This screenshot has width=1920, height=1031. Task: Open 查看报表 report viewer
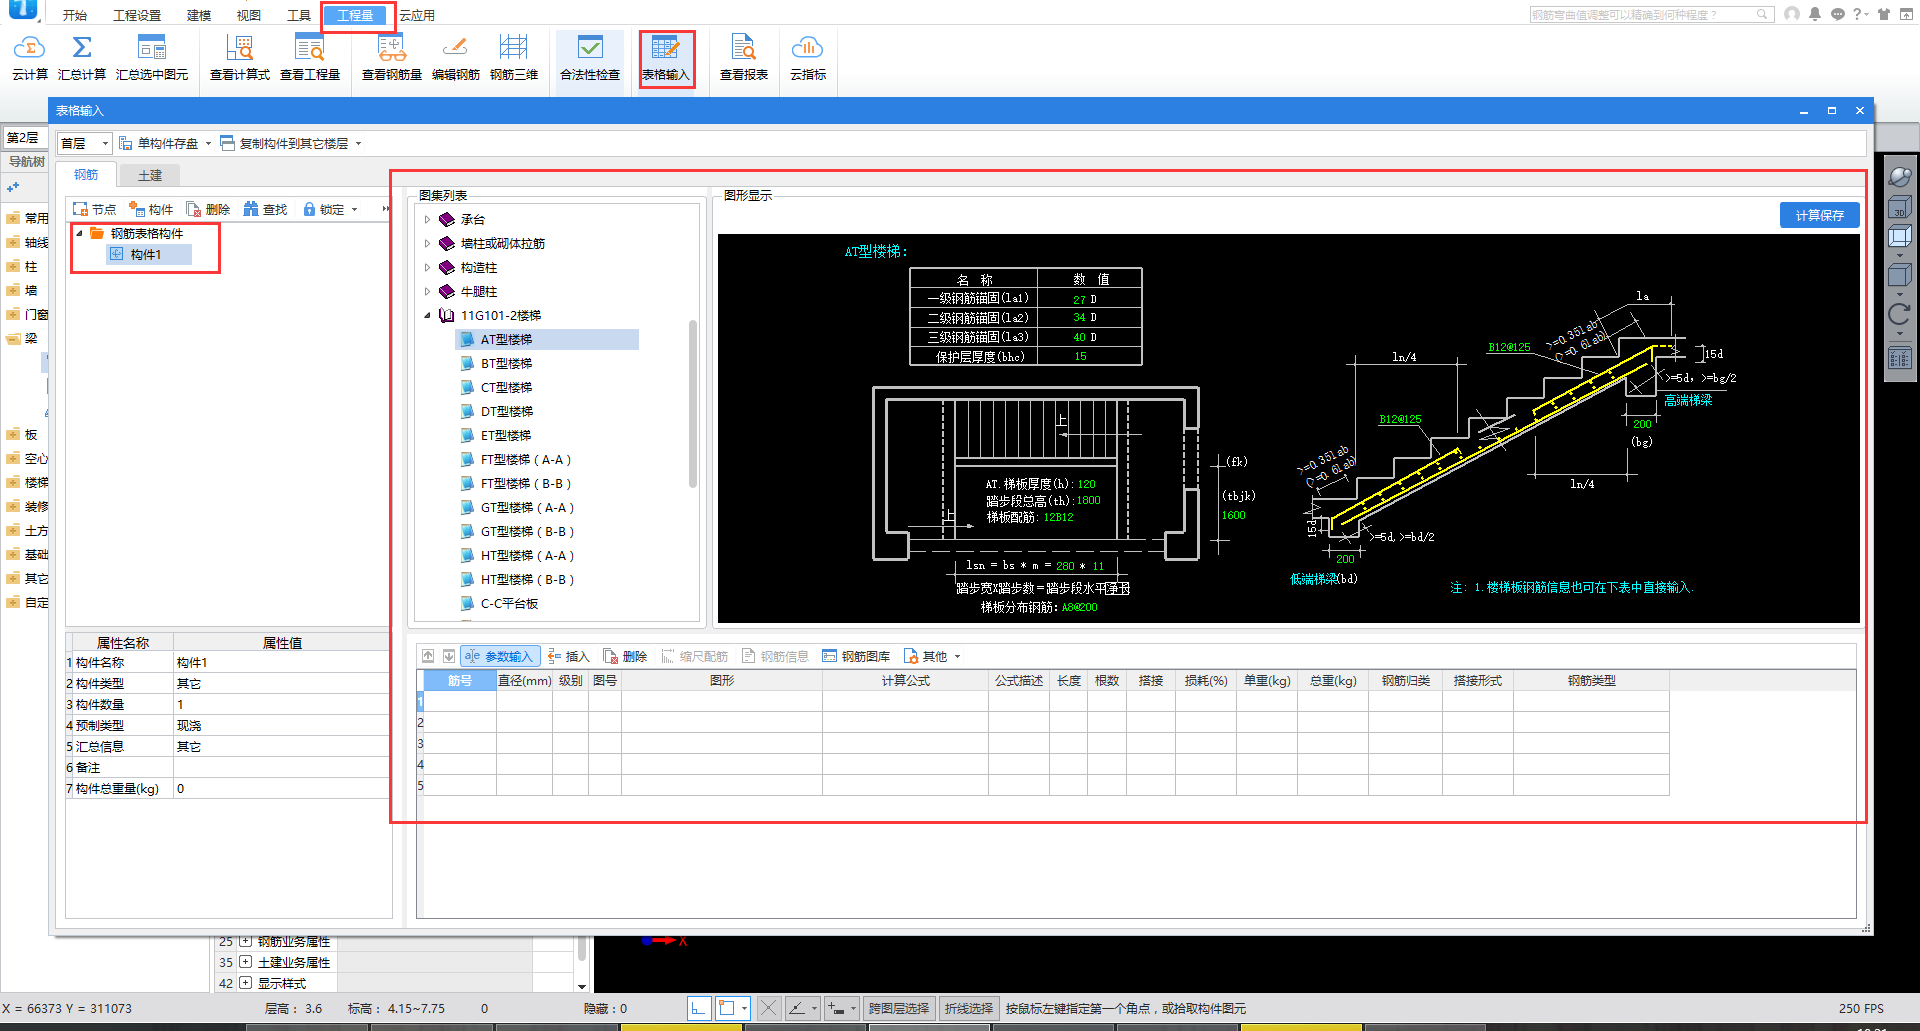[743, 58]
